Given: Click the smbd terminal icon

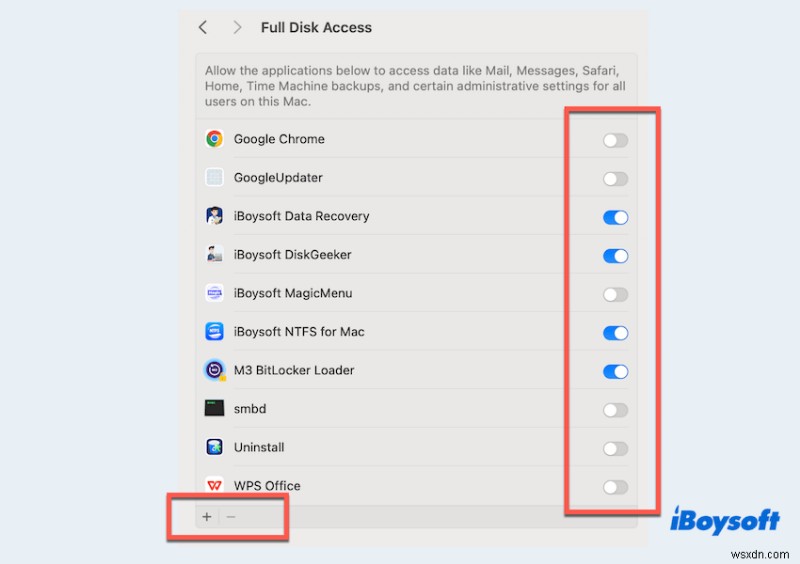Looking at the screenshot, I should [214, 408].
